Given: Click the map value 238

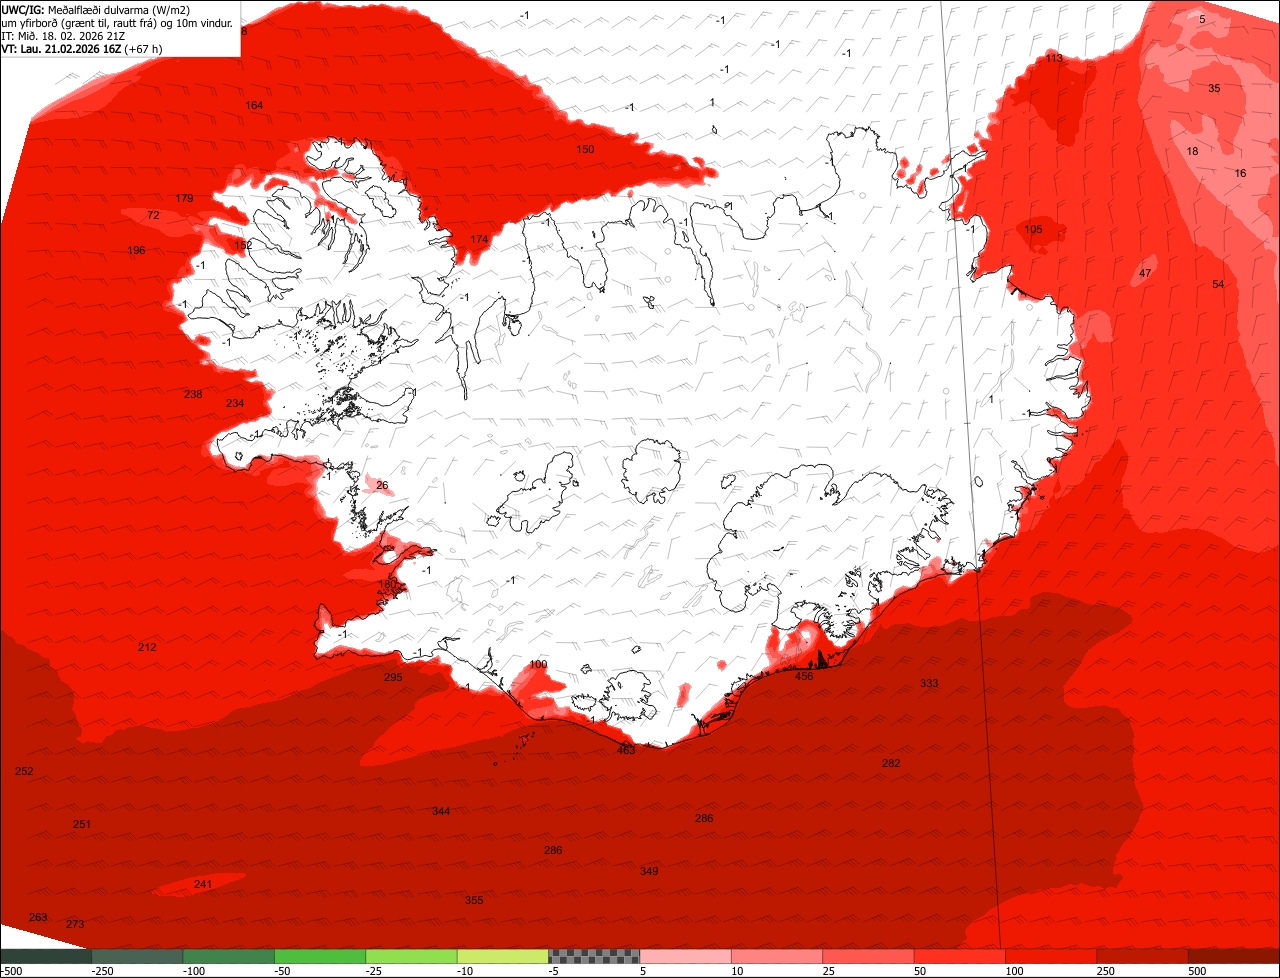Looking at the screenshot, I should [x=193, y=394].
